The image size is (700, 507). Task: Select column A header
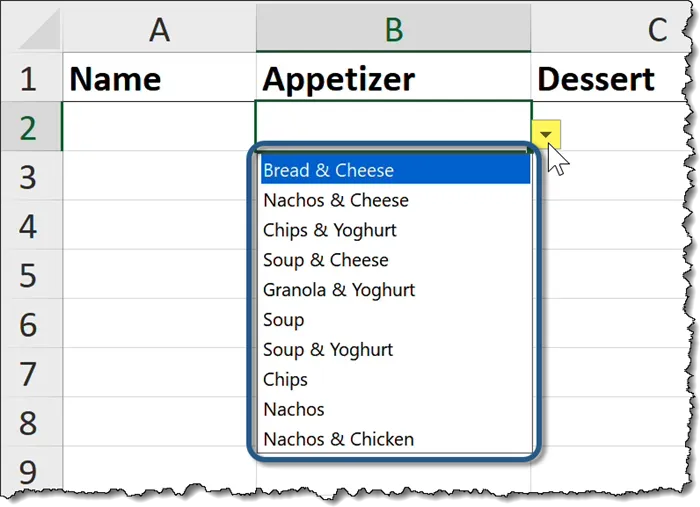pos(159,30)
